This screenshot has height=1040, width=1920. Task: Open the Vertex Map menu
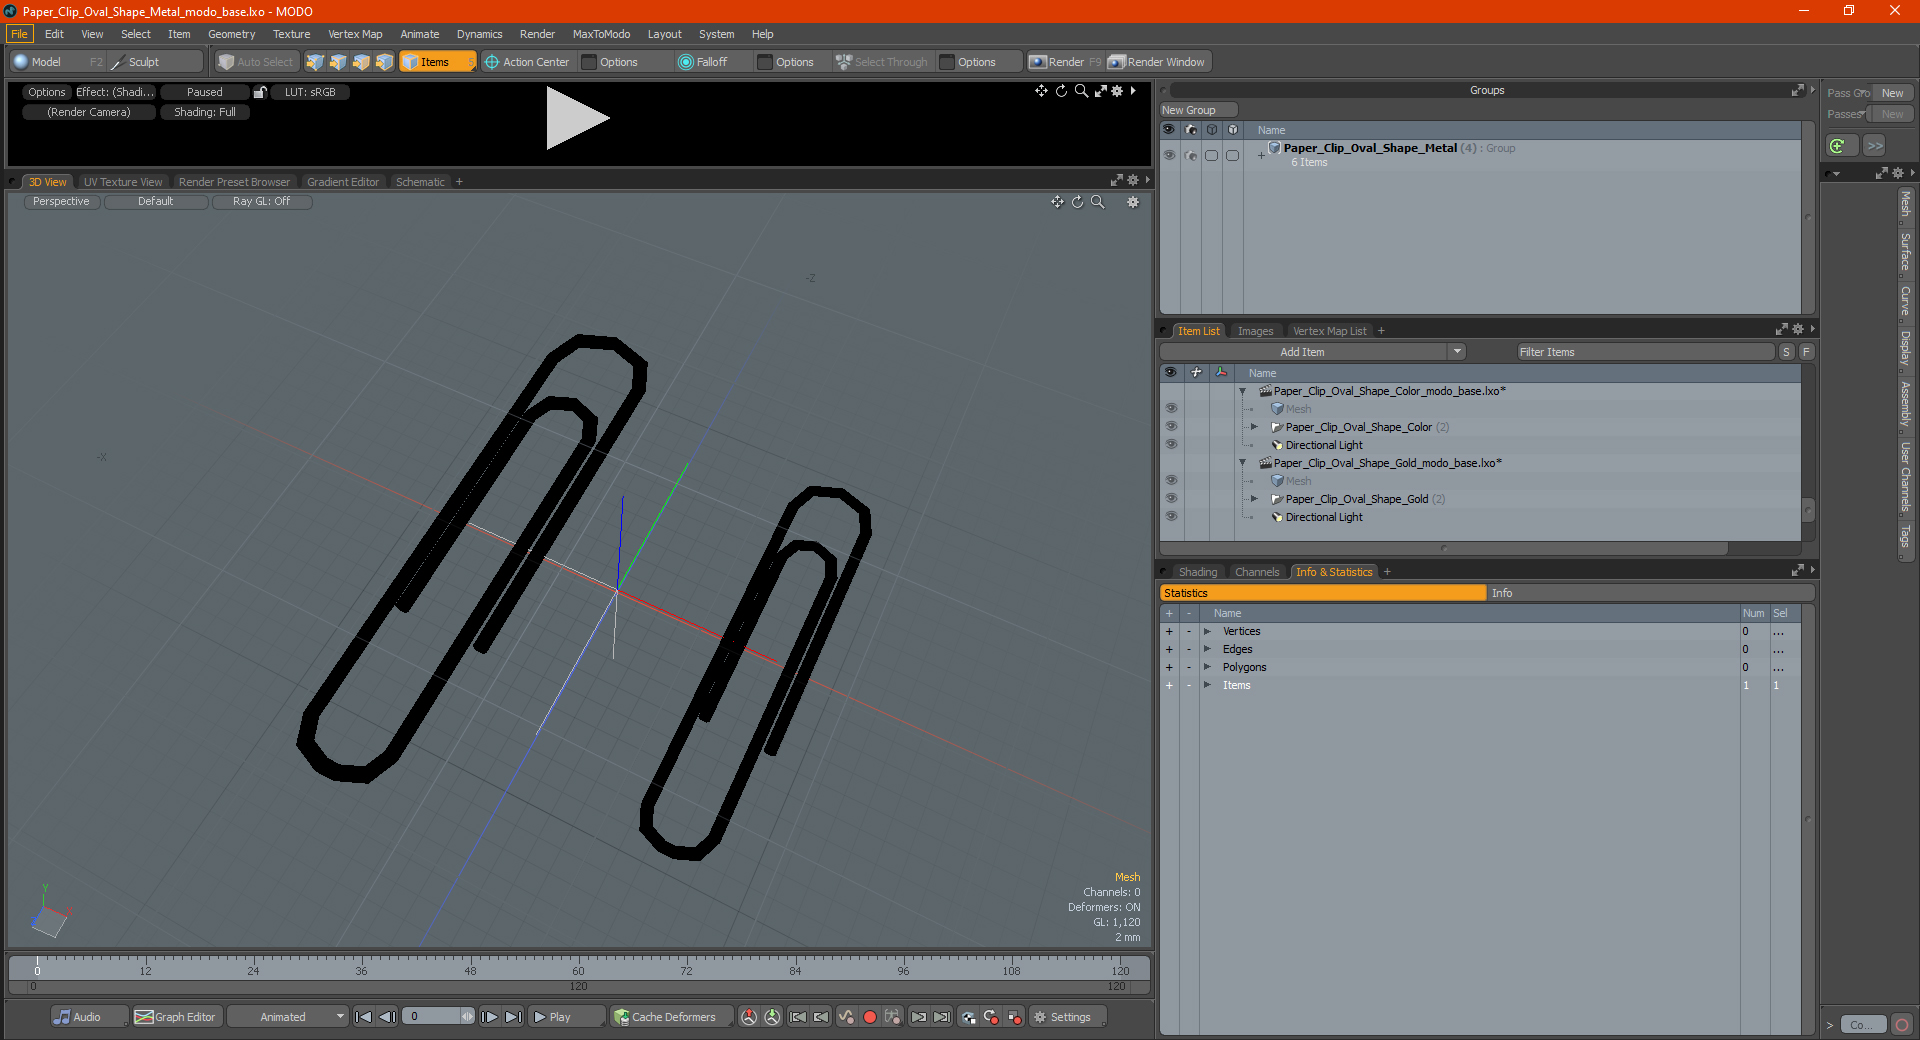click(355, 34)
